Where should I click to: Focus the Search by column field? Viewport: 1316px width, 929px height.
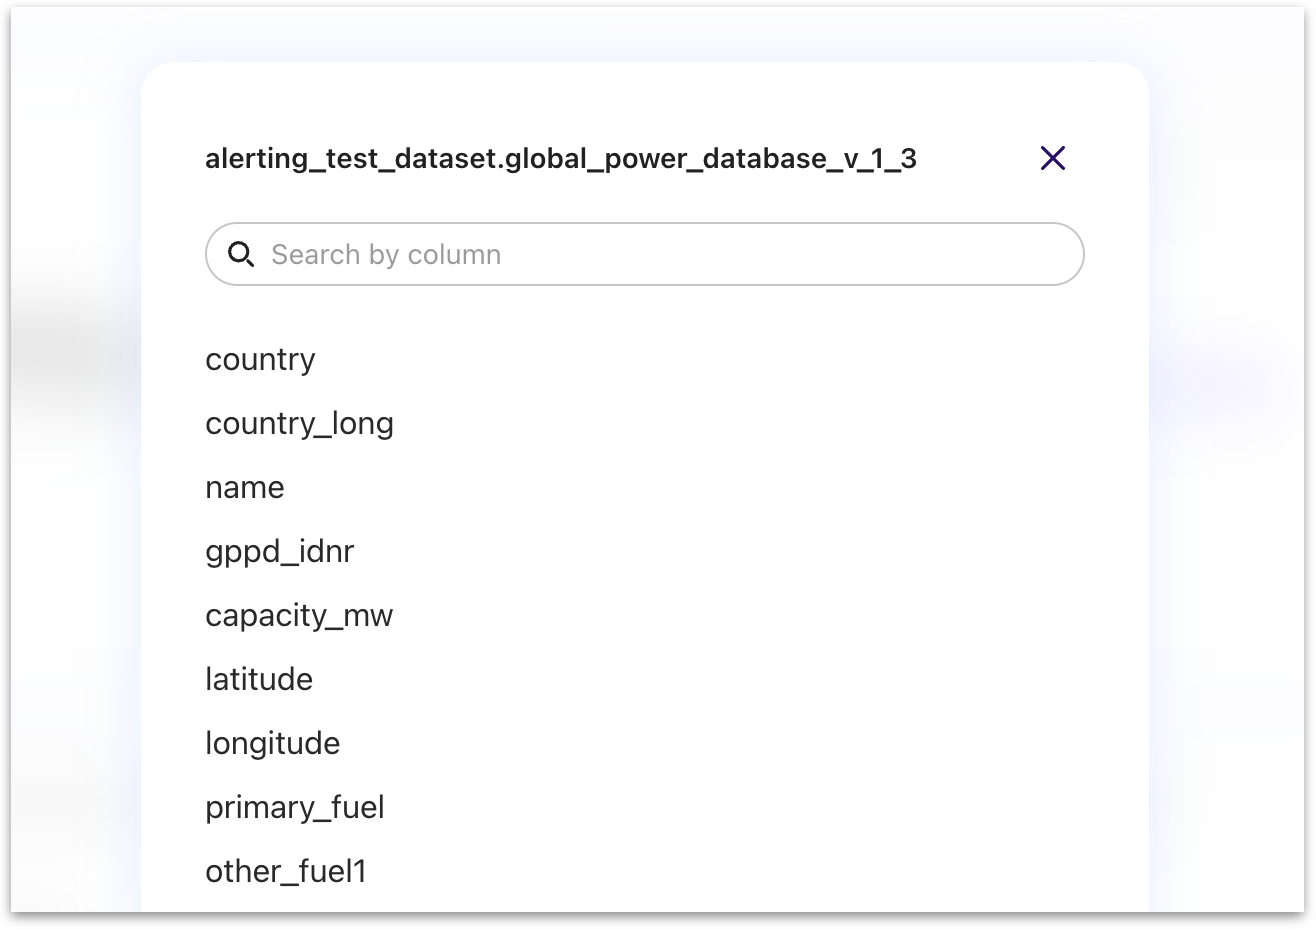coord(644,254)
